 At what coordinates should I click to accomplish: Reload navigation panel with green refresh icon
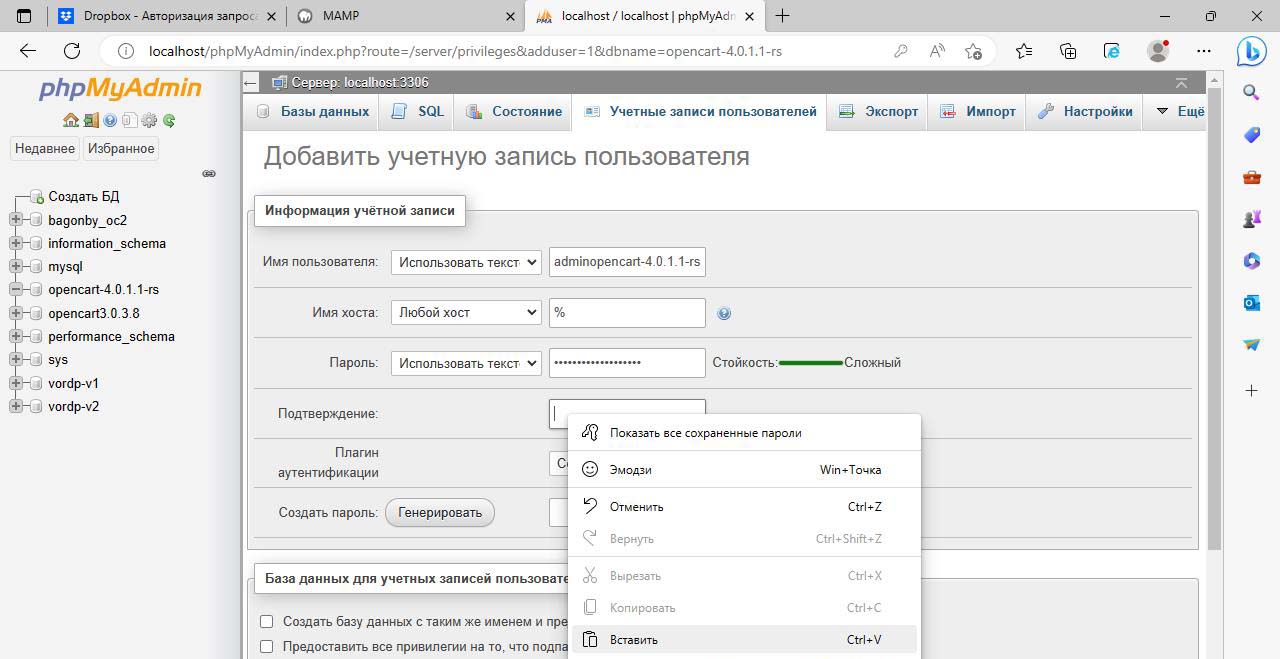[169, 121]
